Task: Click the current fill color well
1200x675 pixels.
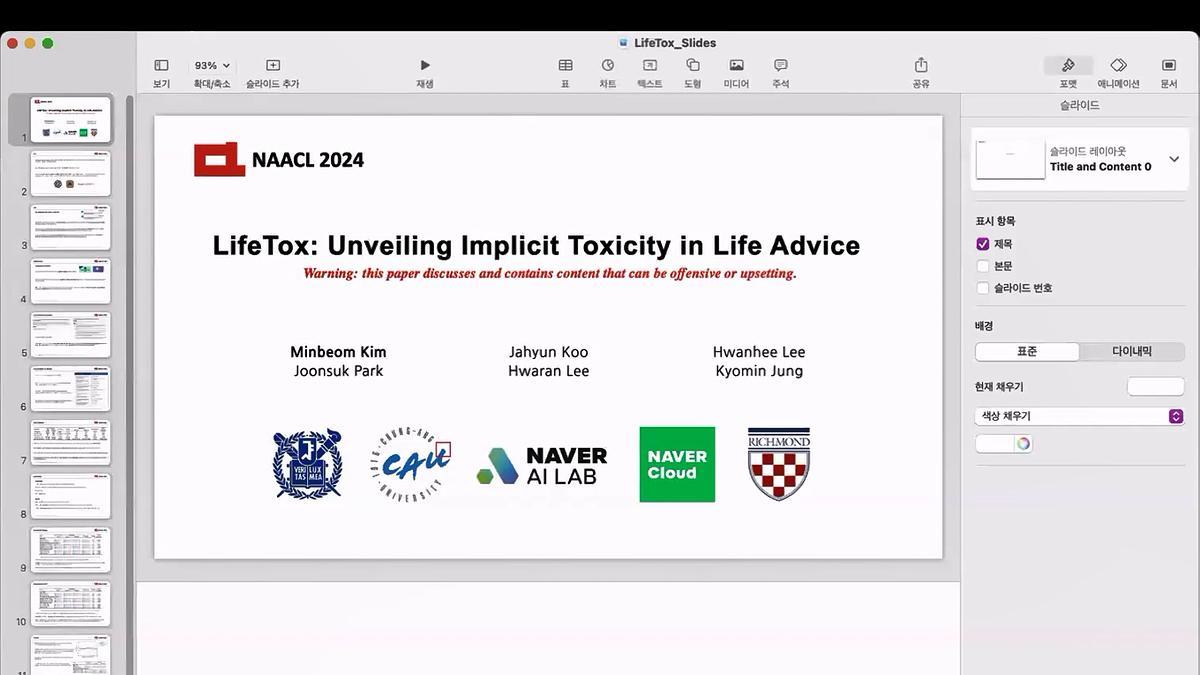Action: (1155, 386)
